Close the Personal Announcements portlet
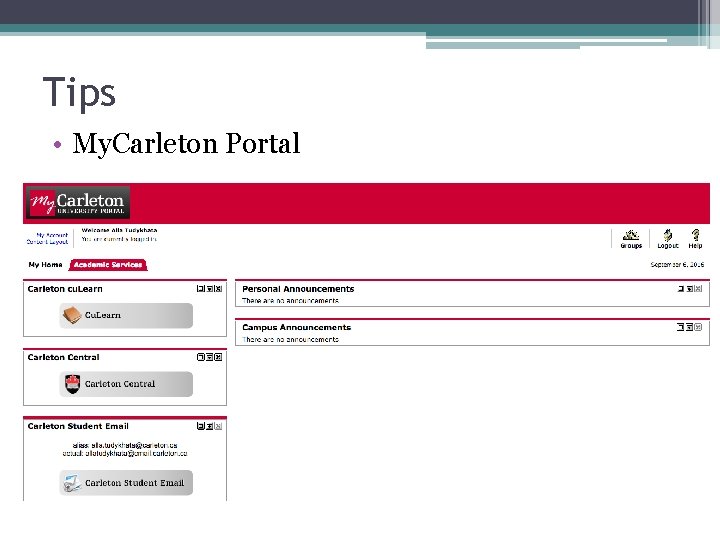Screen dimensions: 720x540 click(698, 289)
